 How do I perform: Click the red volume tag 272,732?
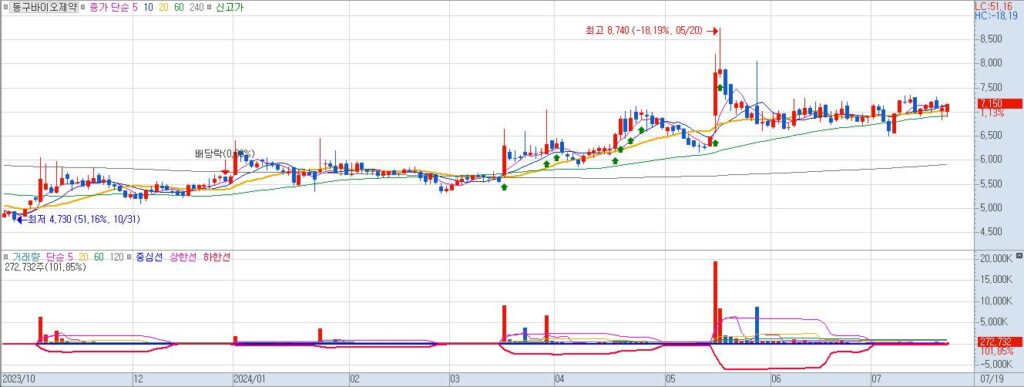[x=999, y=341]
